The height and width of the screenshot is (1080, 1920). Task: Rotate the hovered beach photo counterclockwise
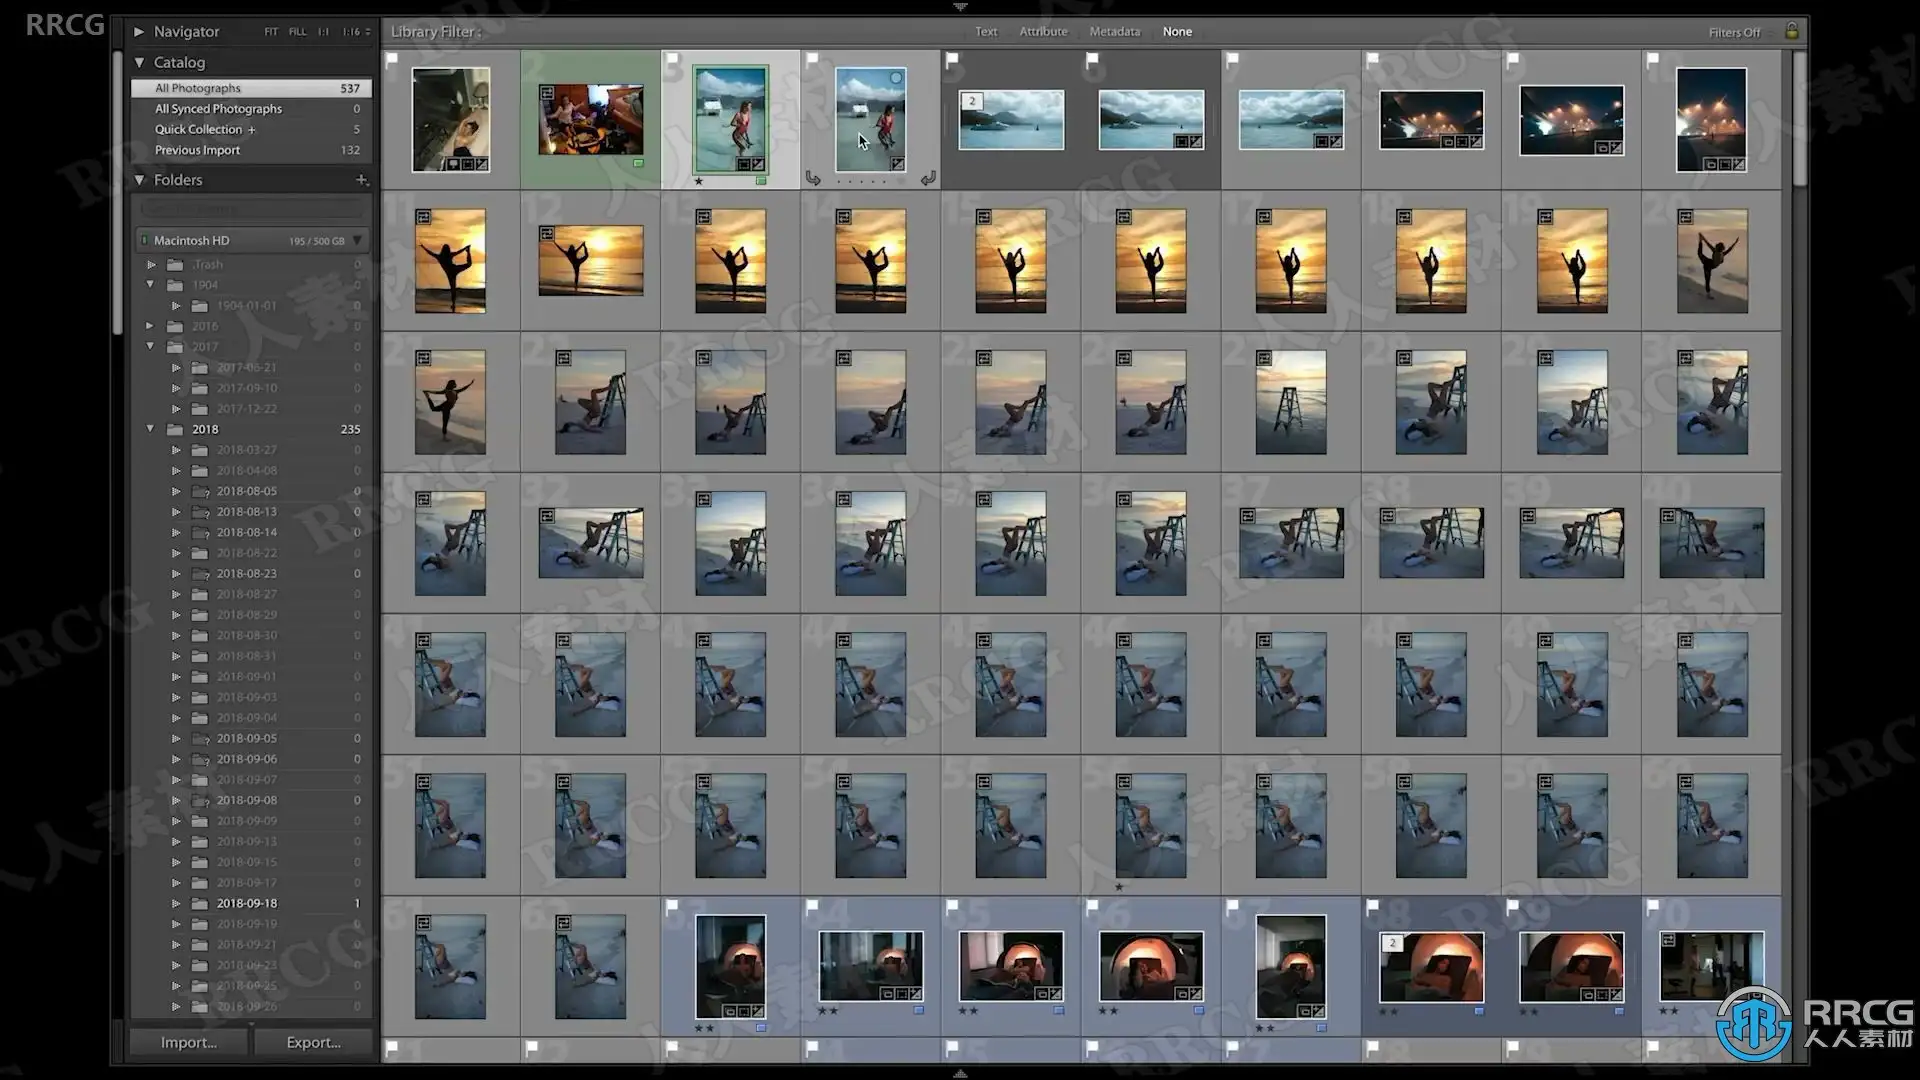point(813,178)
